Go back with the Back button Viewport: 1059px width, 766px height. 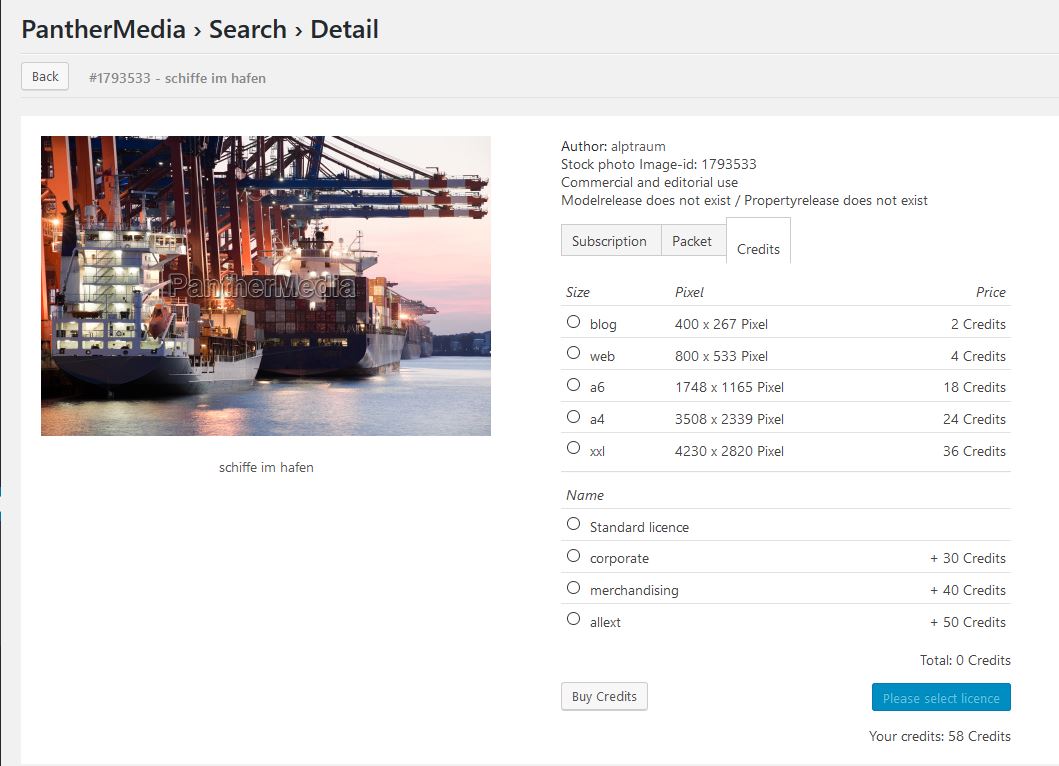click(45, 76)
